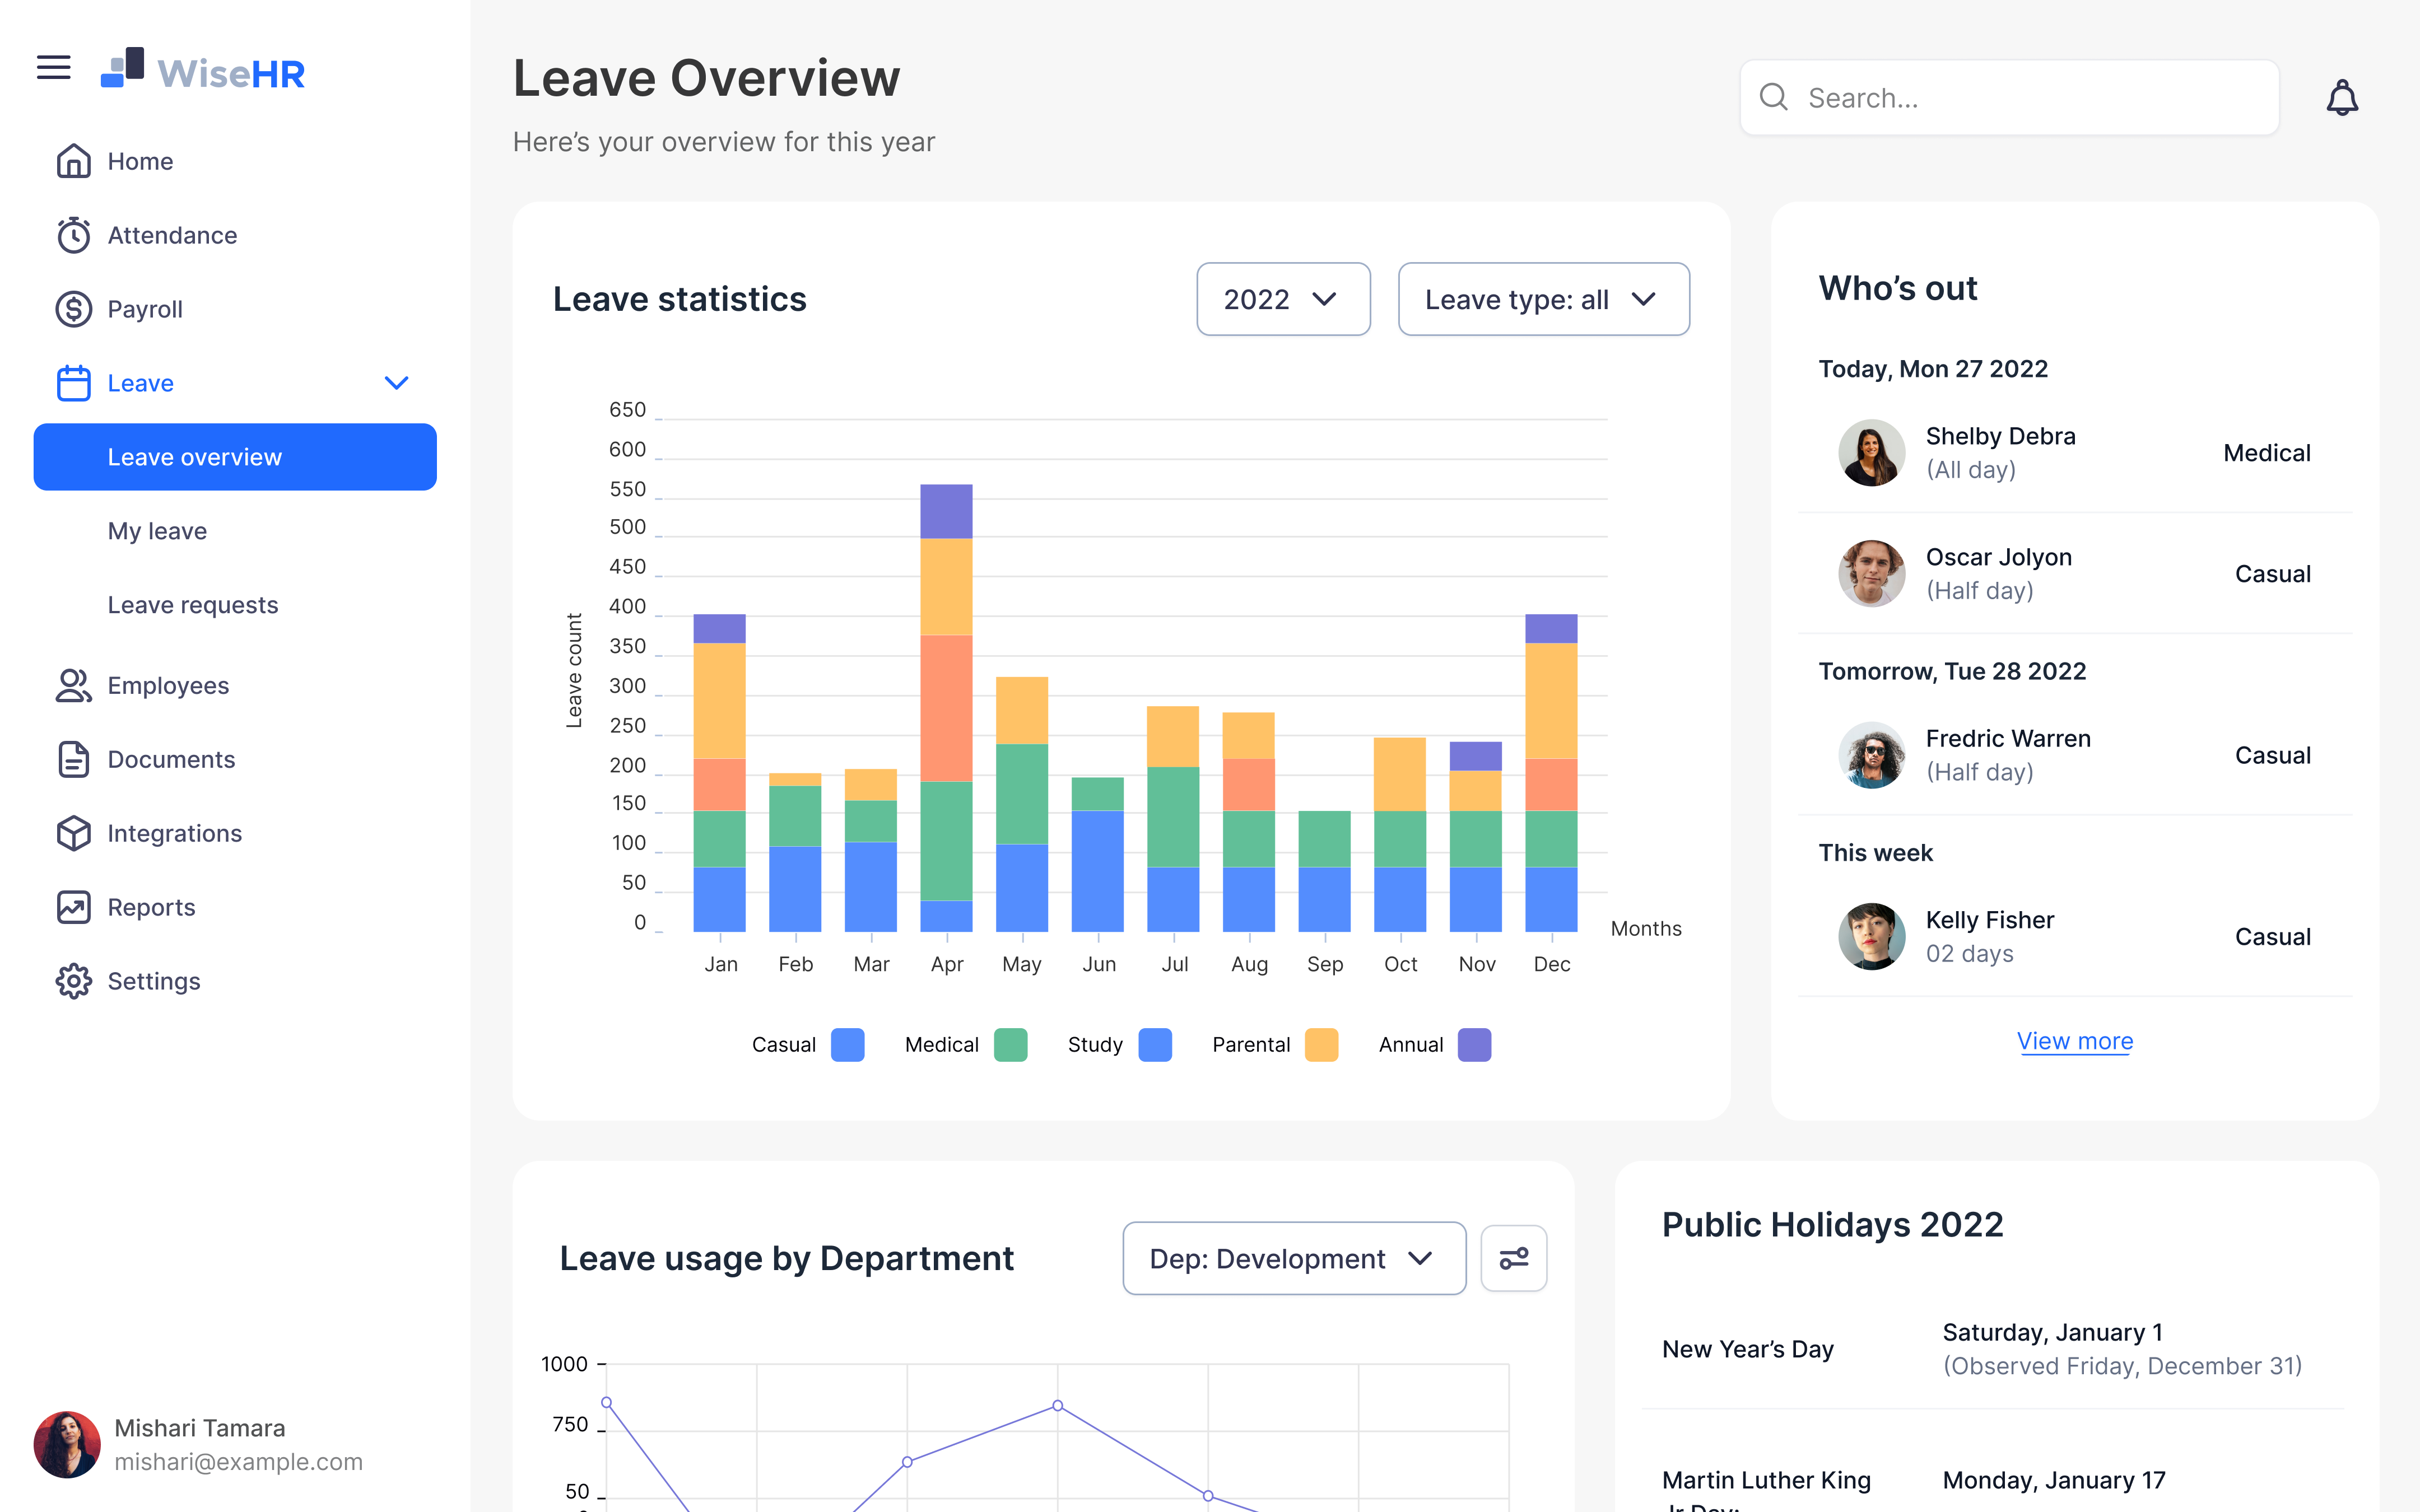Screen dimensions: 2420x1512
Task: Open the 2022 year dropdown
Action: point(1283,299)
